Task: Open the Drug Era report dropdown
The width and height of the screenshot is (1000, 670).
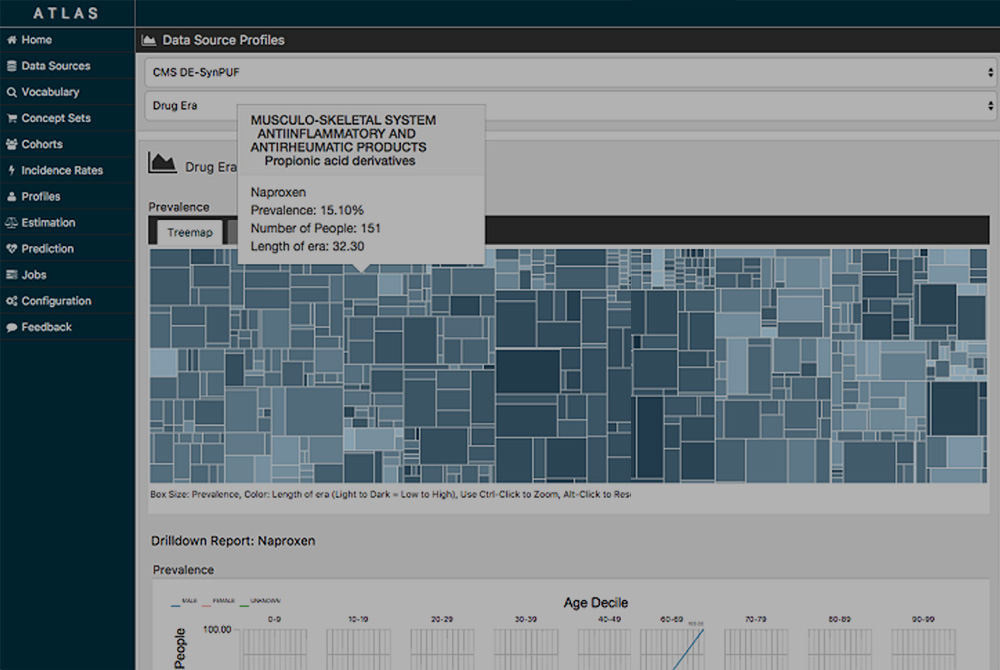Action: tap(570, 105)
